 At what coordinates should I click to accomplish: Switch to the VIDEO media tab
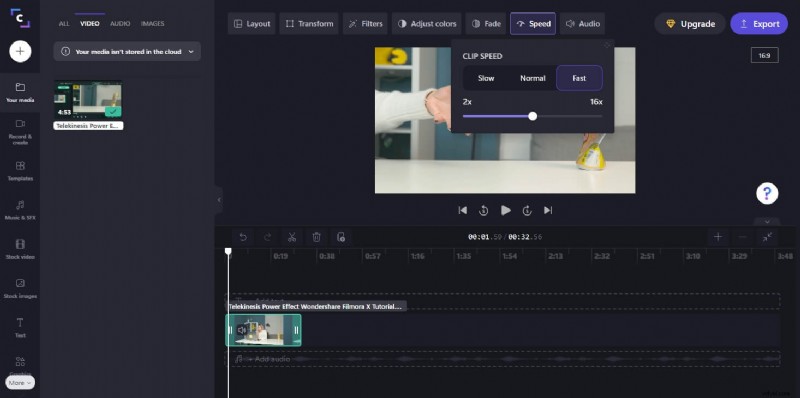point(90,23)
